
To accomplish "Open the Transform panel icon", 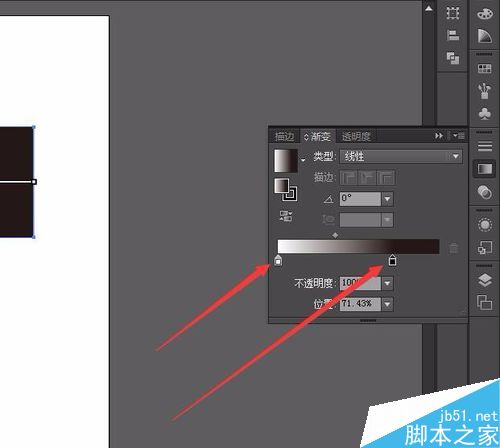I will [x=453, y=13].
